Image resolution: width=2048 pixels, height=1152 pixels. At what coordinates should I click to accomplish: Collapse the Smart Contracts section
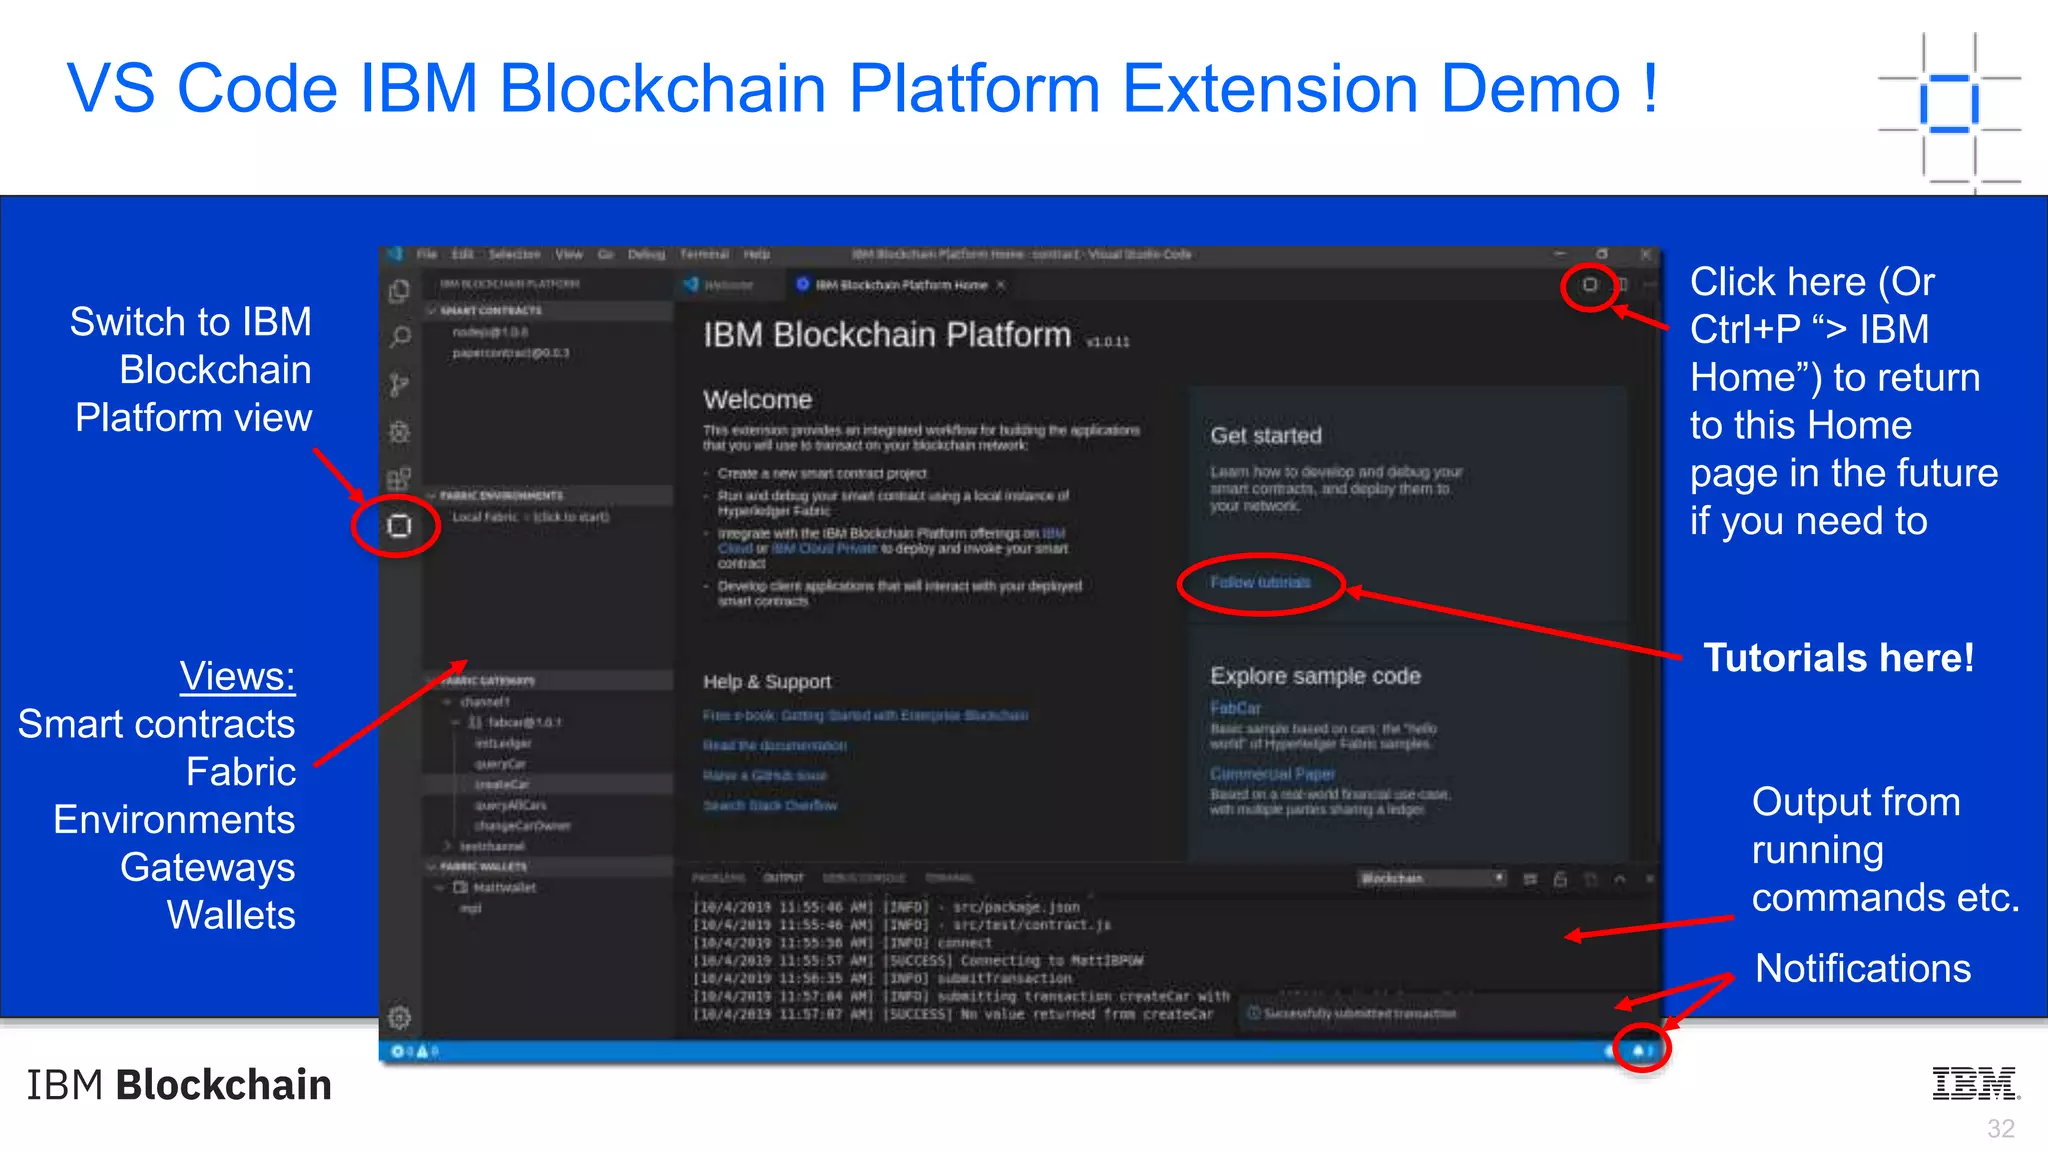pyautogui.click(x=548, y=311)
